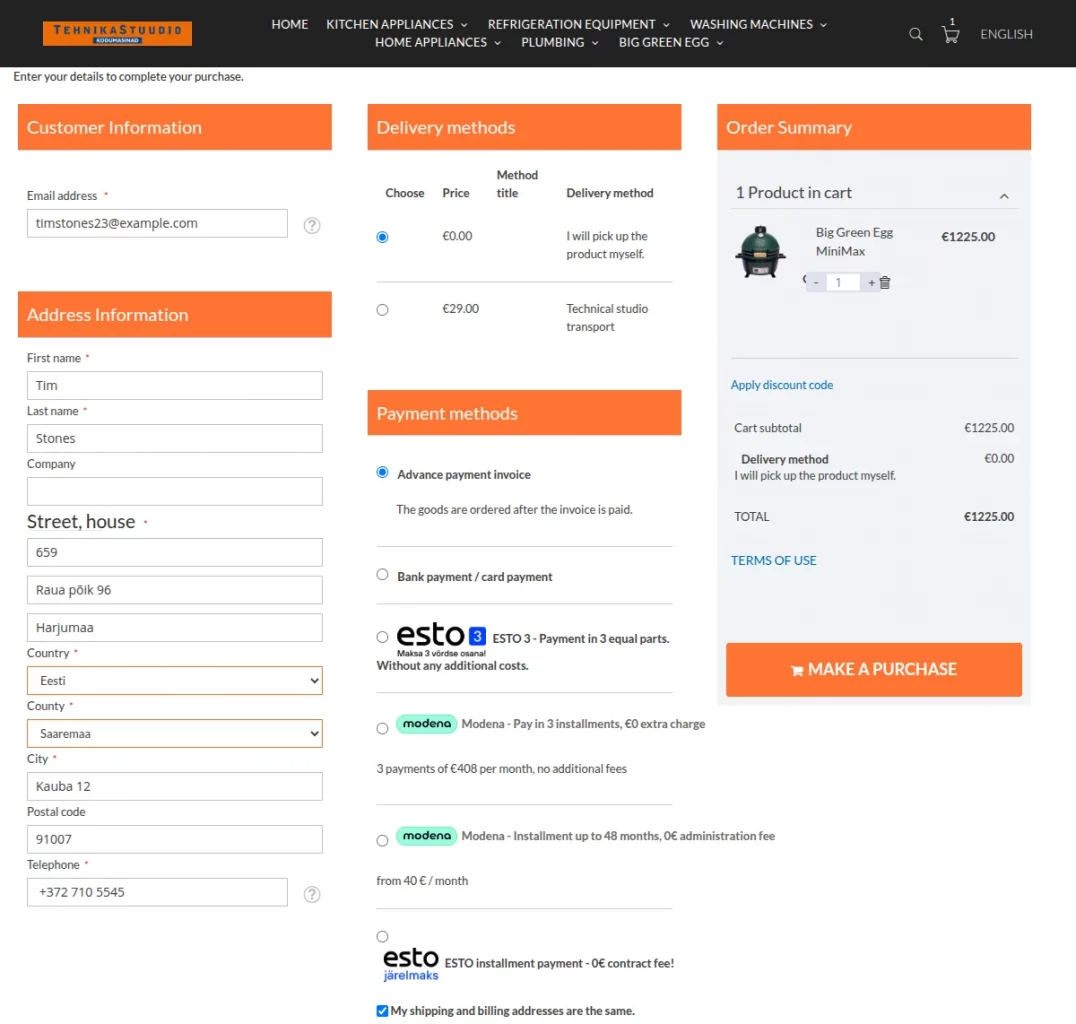Image resolution: width=1076 pixels, height=1024 pixels.
Task: Click help icon next to email field
Action: 312,225
